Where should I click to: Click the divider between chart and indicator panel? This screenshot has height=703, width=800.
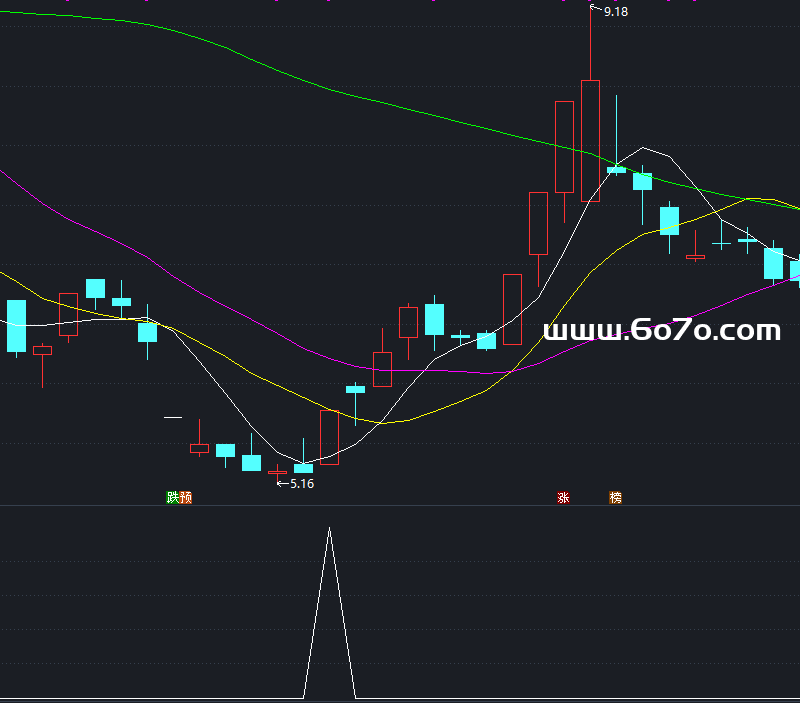pyautogui.click(x=400, y=506)
